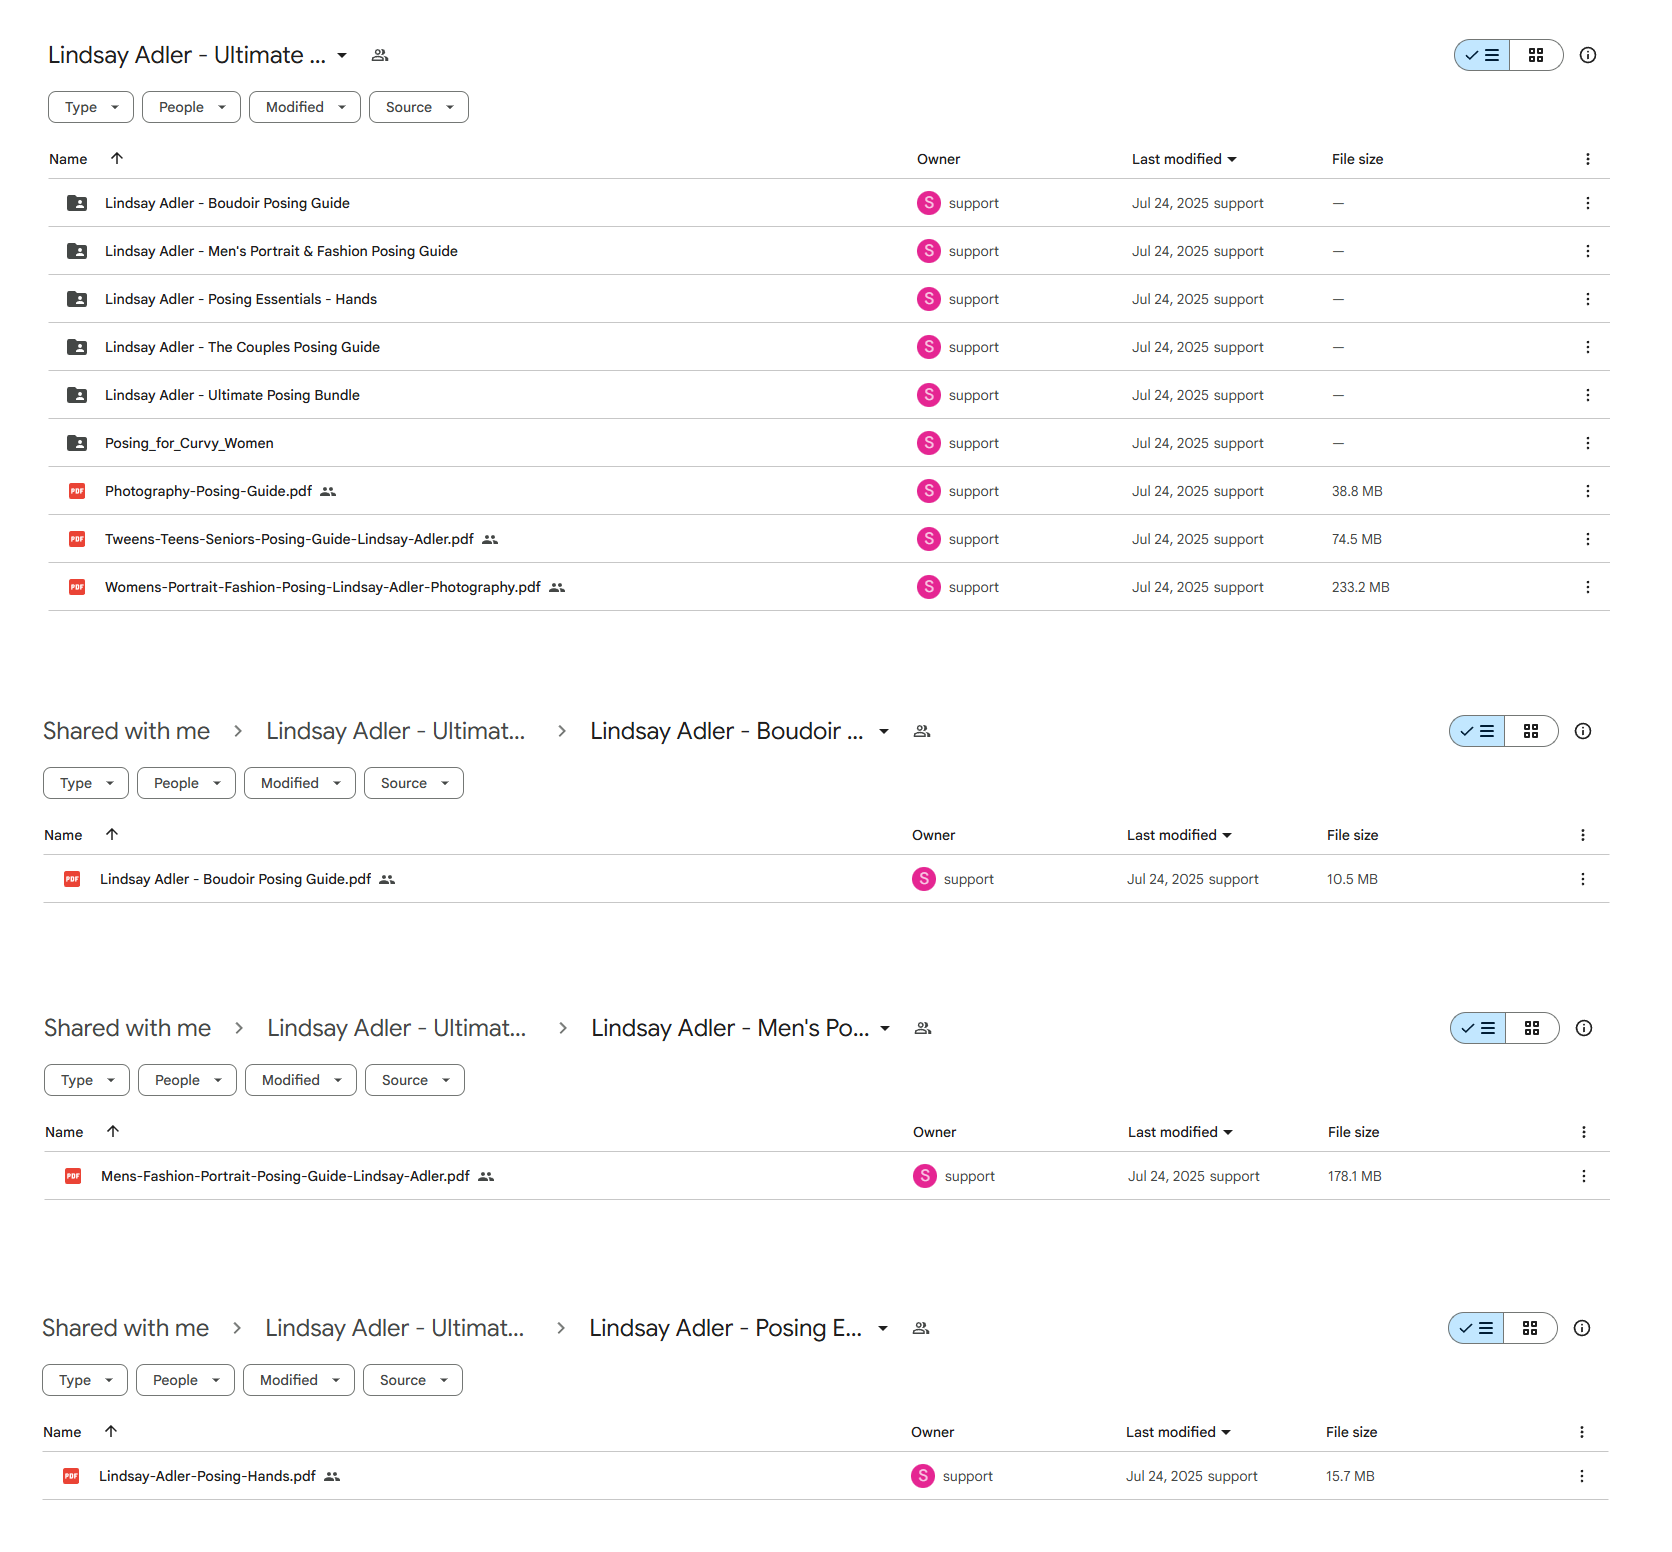
Task: Sort by Last modified in Men's Po... list
Action: coord(1180,1132)
